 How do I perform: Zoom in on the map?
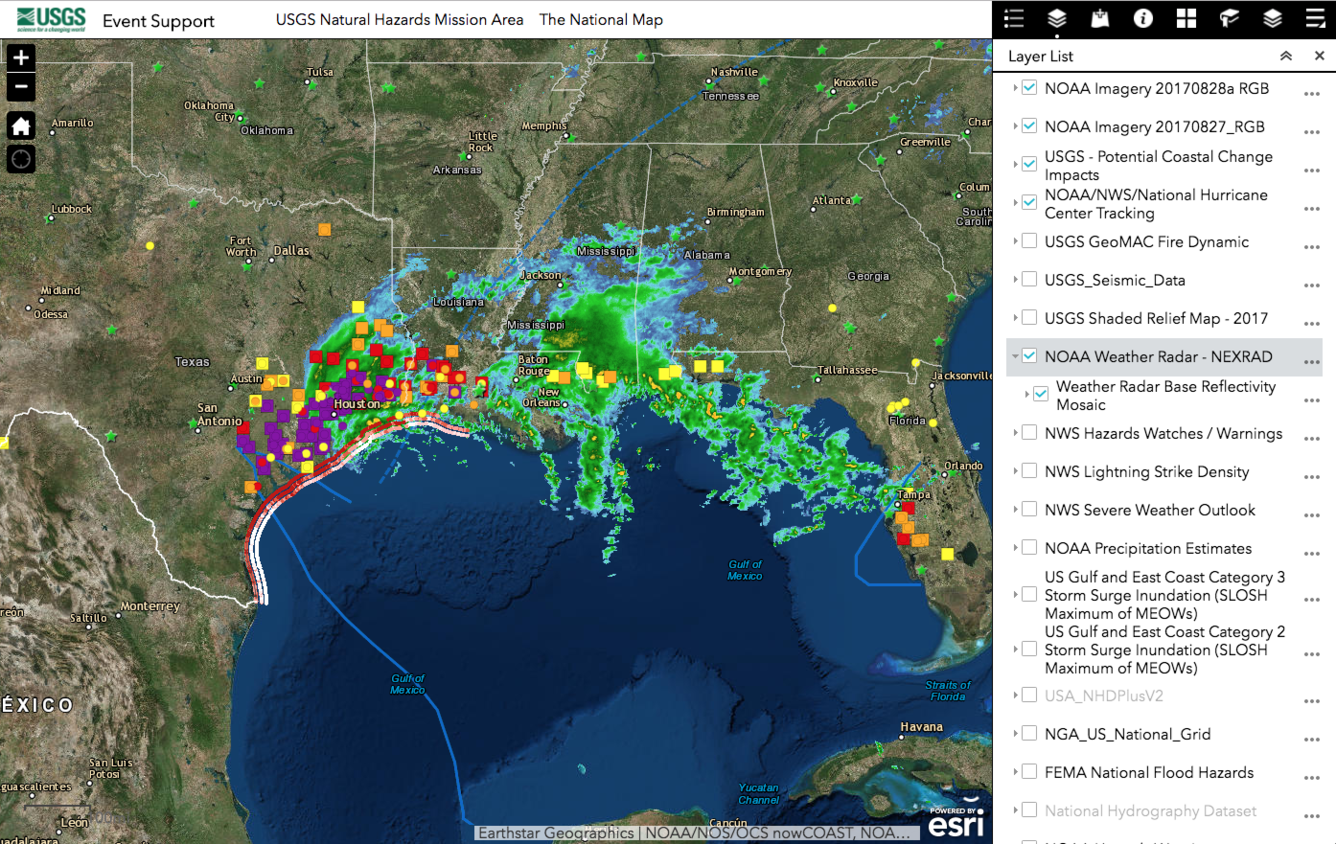coord(21,58)
